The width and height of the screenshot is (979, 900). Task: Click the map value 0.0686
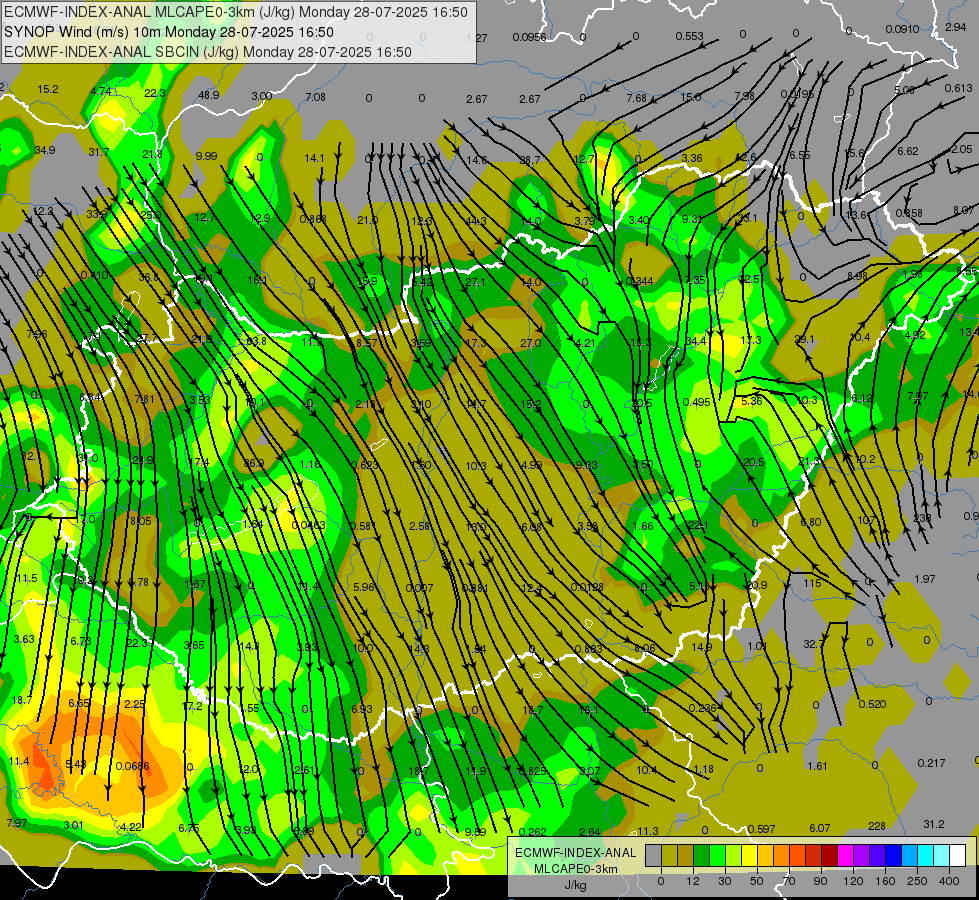(x=132, y=766)
